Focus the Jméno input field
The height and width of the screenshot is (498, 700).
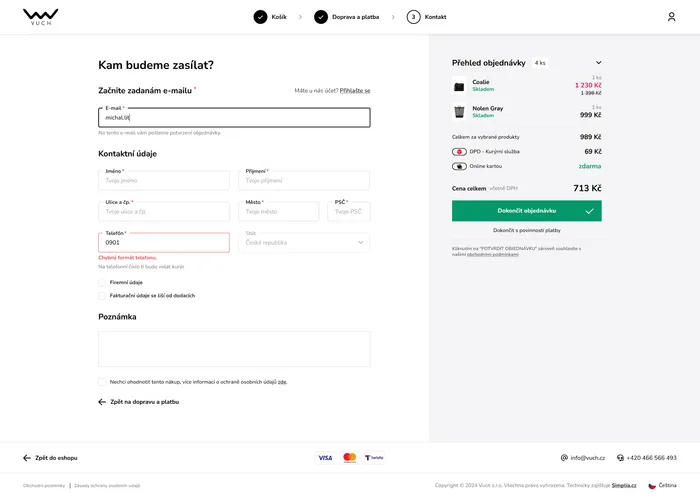(x=164, y=181)
